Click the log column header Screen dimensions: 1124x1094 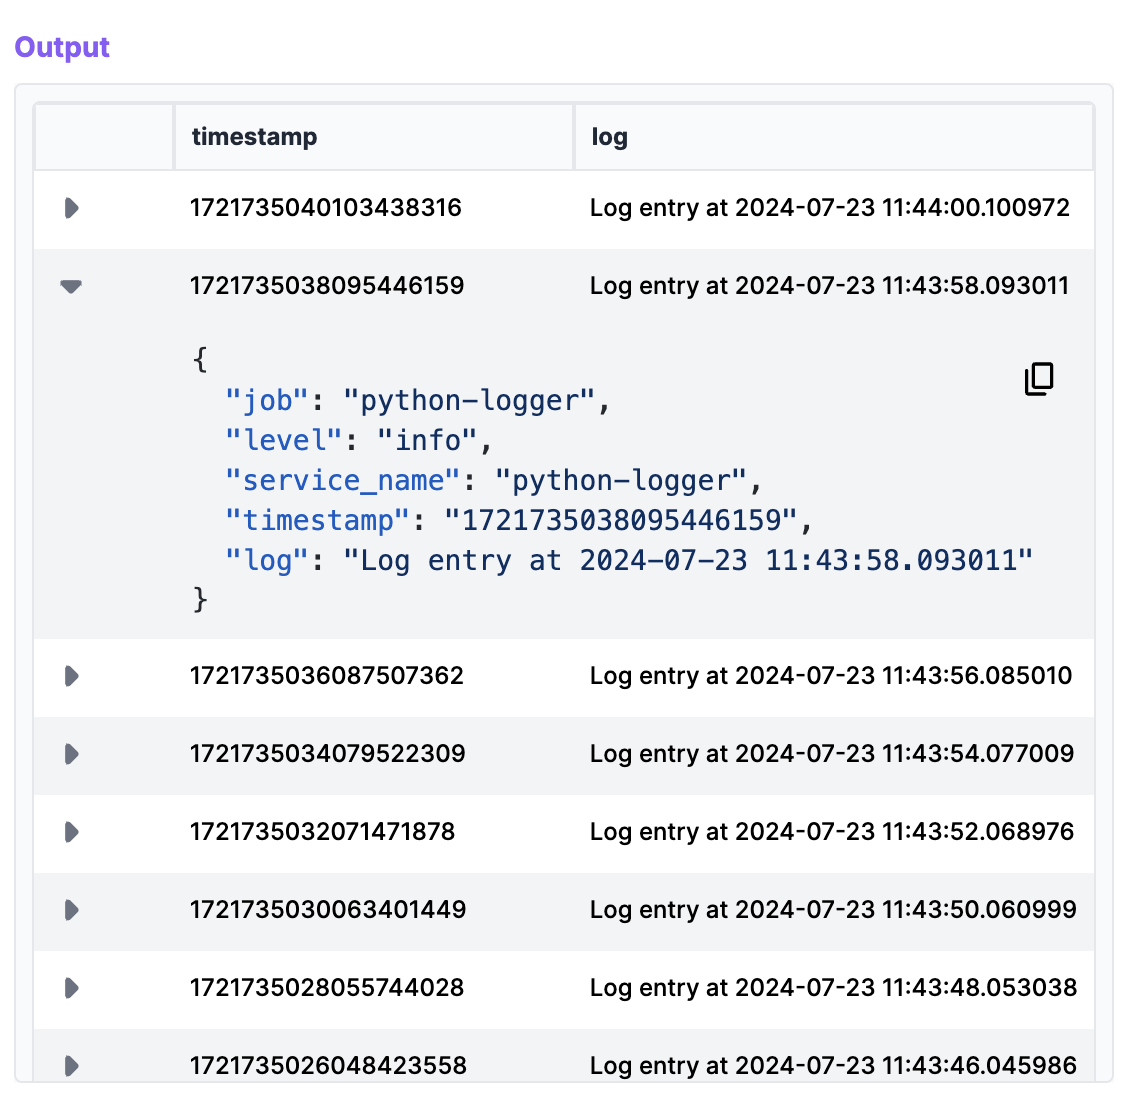coord(609,137)
